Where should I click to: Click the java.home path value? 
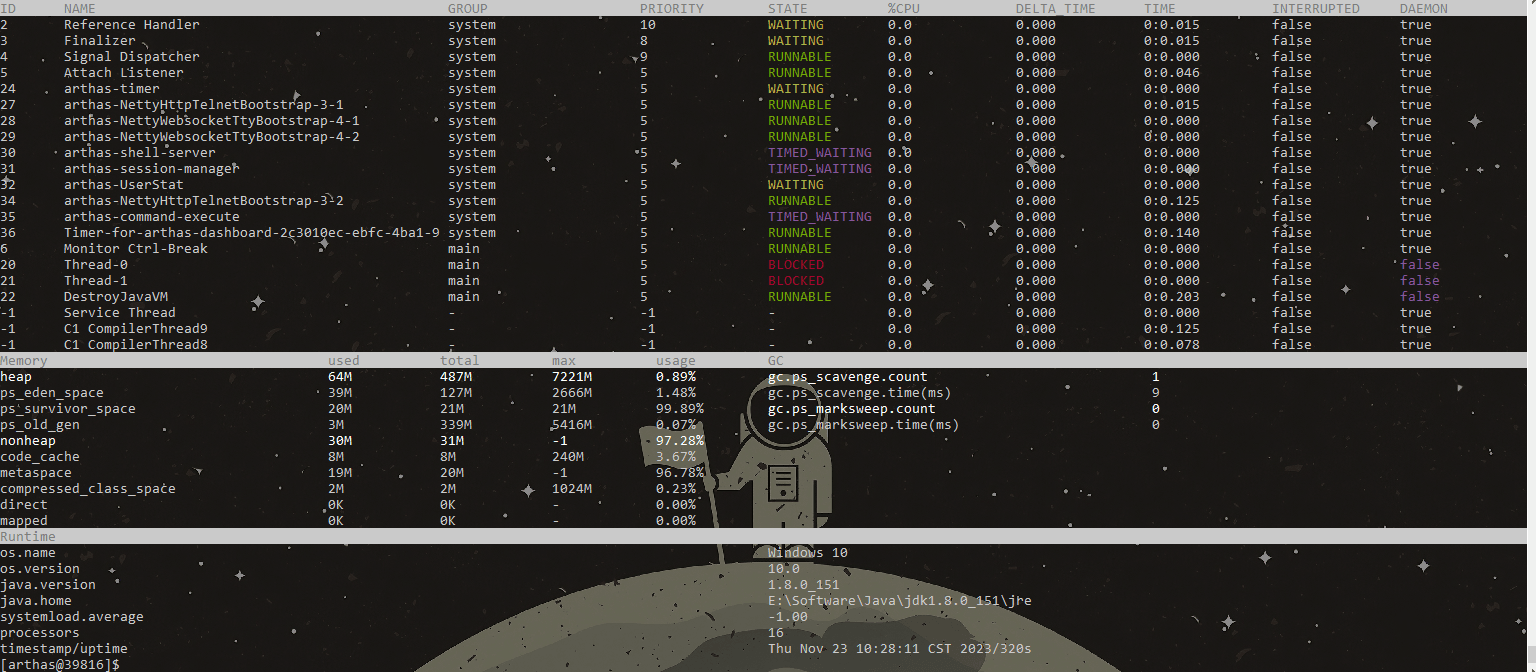900,601
